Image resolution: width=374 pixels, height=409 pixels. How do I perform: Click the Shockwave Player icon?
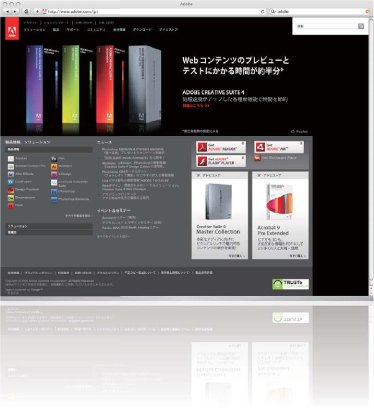click(x=257, y=158)
